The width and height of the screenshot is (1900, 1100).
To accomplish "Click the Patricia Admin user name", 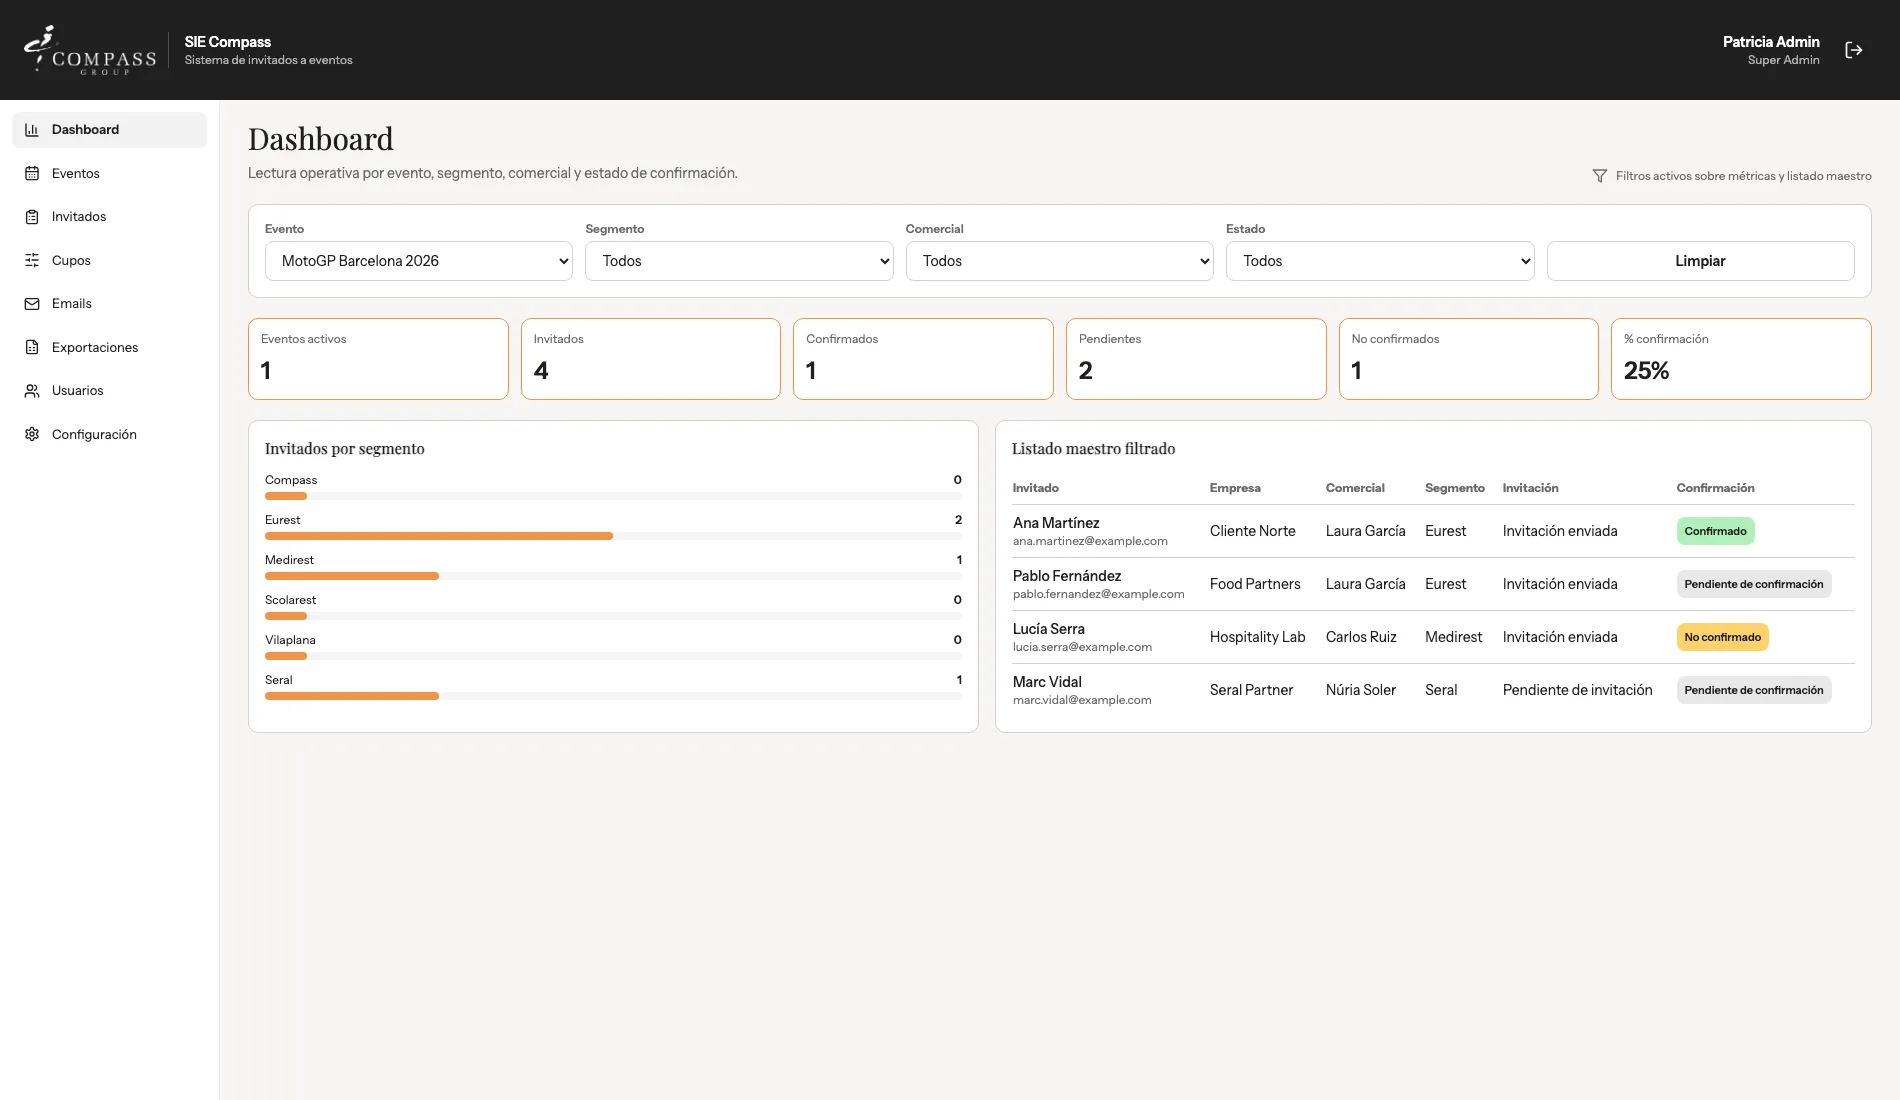I will (1771, 42).
